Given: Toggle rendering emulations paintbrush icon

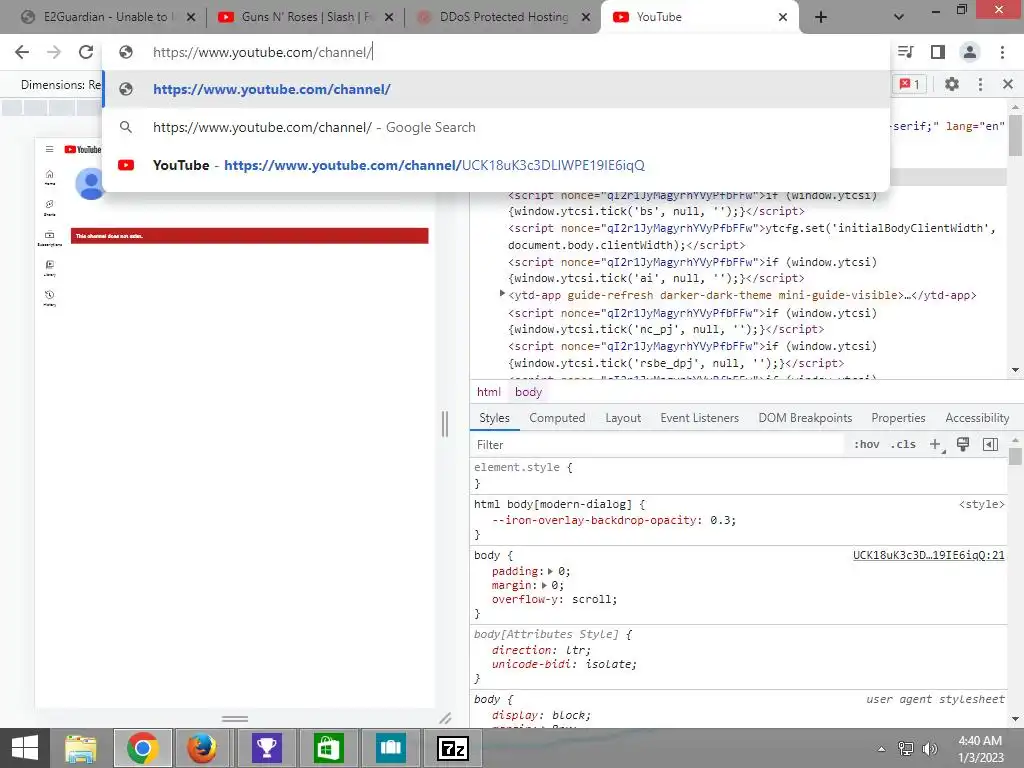Looking at the screenshot, I should point(963,445).
